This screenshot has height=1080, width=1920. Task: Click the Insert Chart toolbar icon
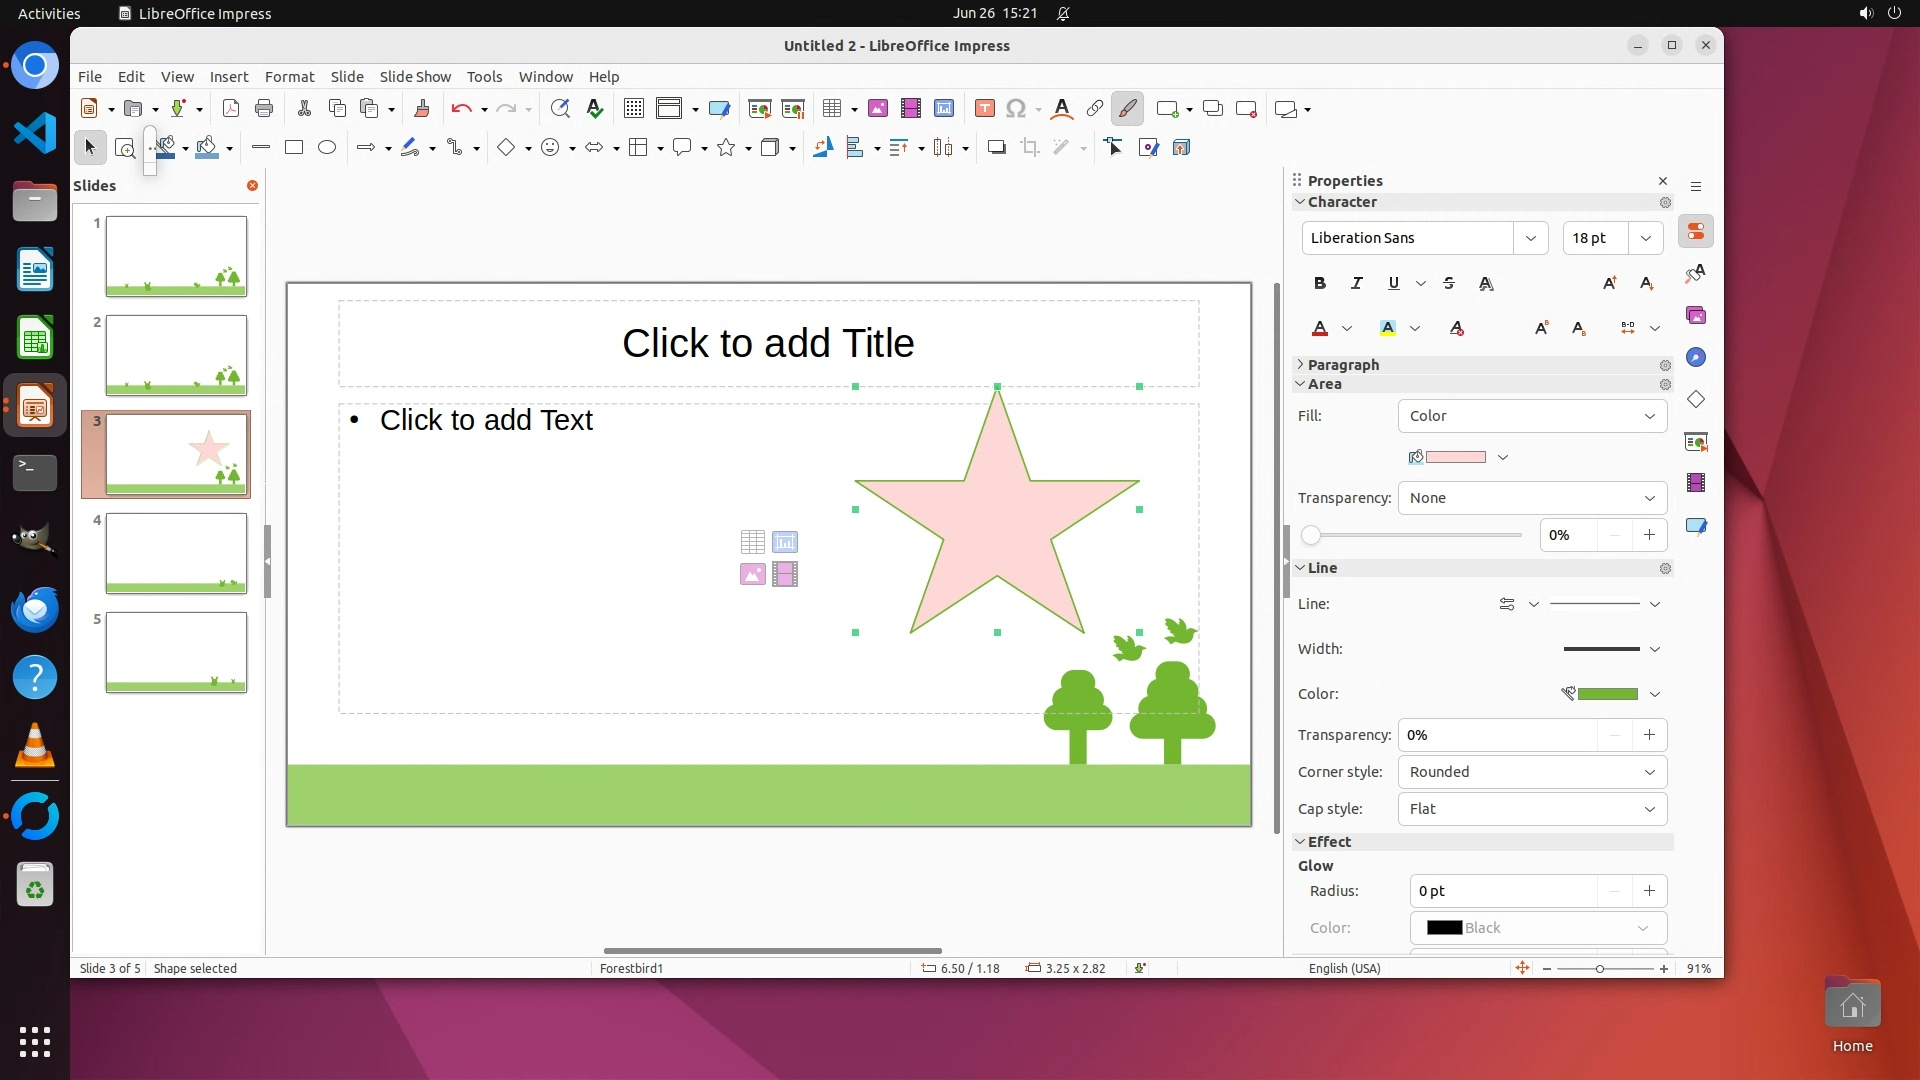pos(943,109)
